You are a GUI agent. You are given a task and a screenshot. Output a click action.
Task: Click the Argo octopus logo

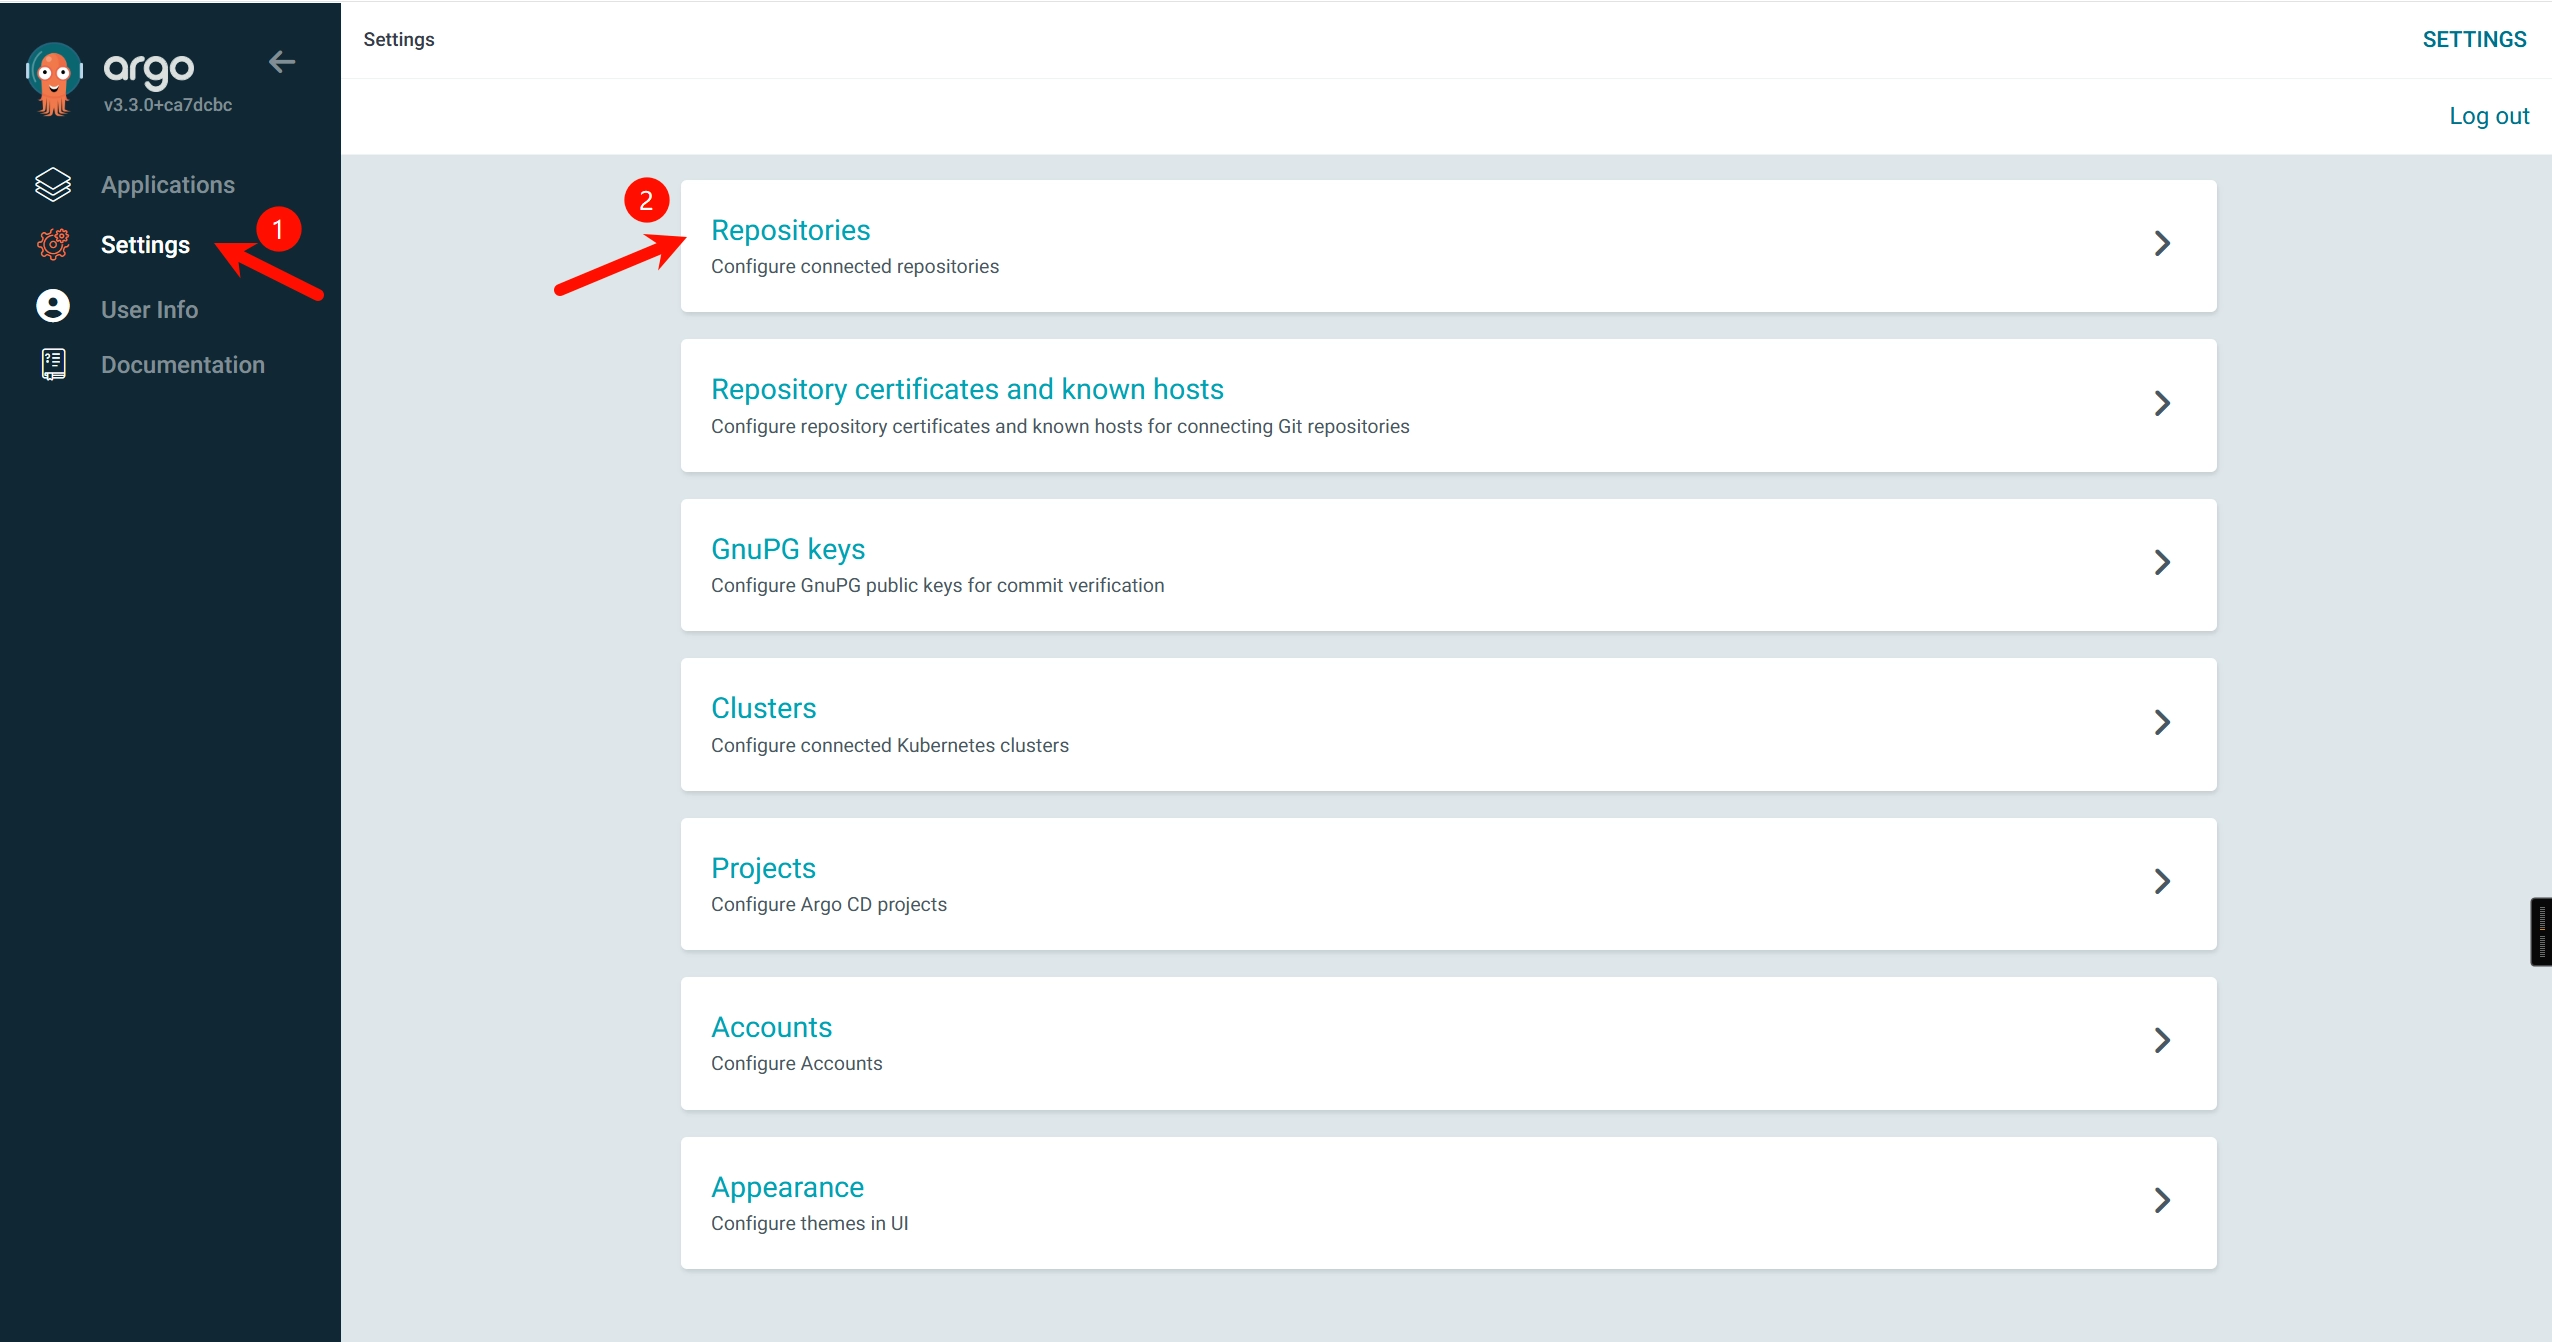click(54, 79)
